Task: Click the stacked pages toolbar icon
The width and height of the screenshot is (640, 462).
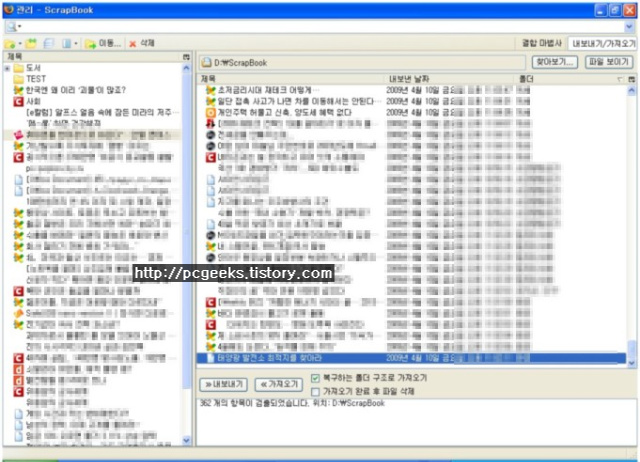Action: click(49, 43)
